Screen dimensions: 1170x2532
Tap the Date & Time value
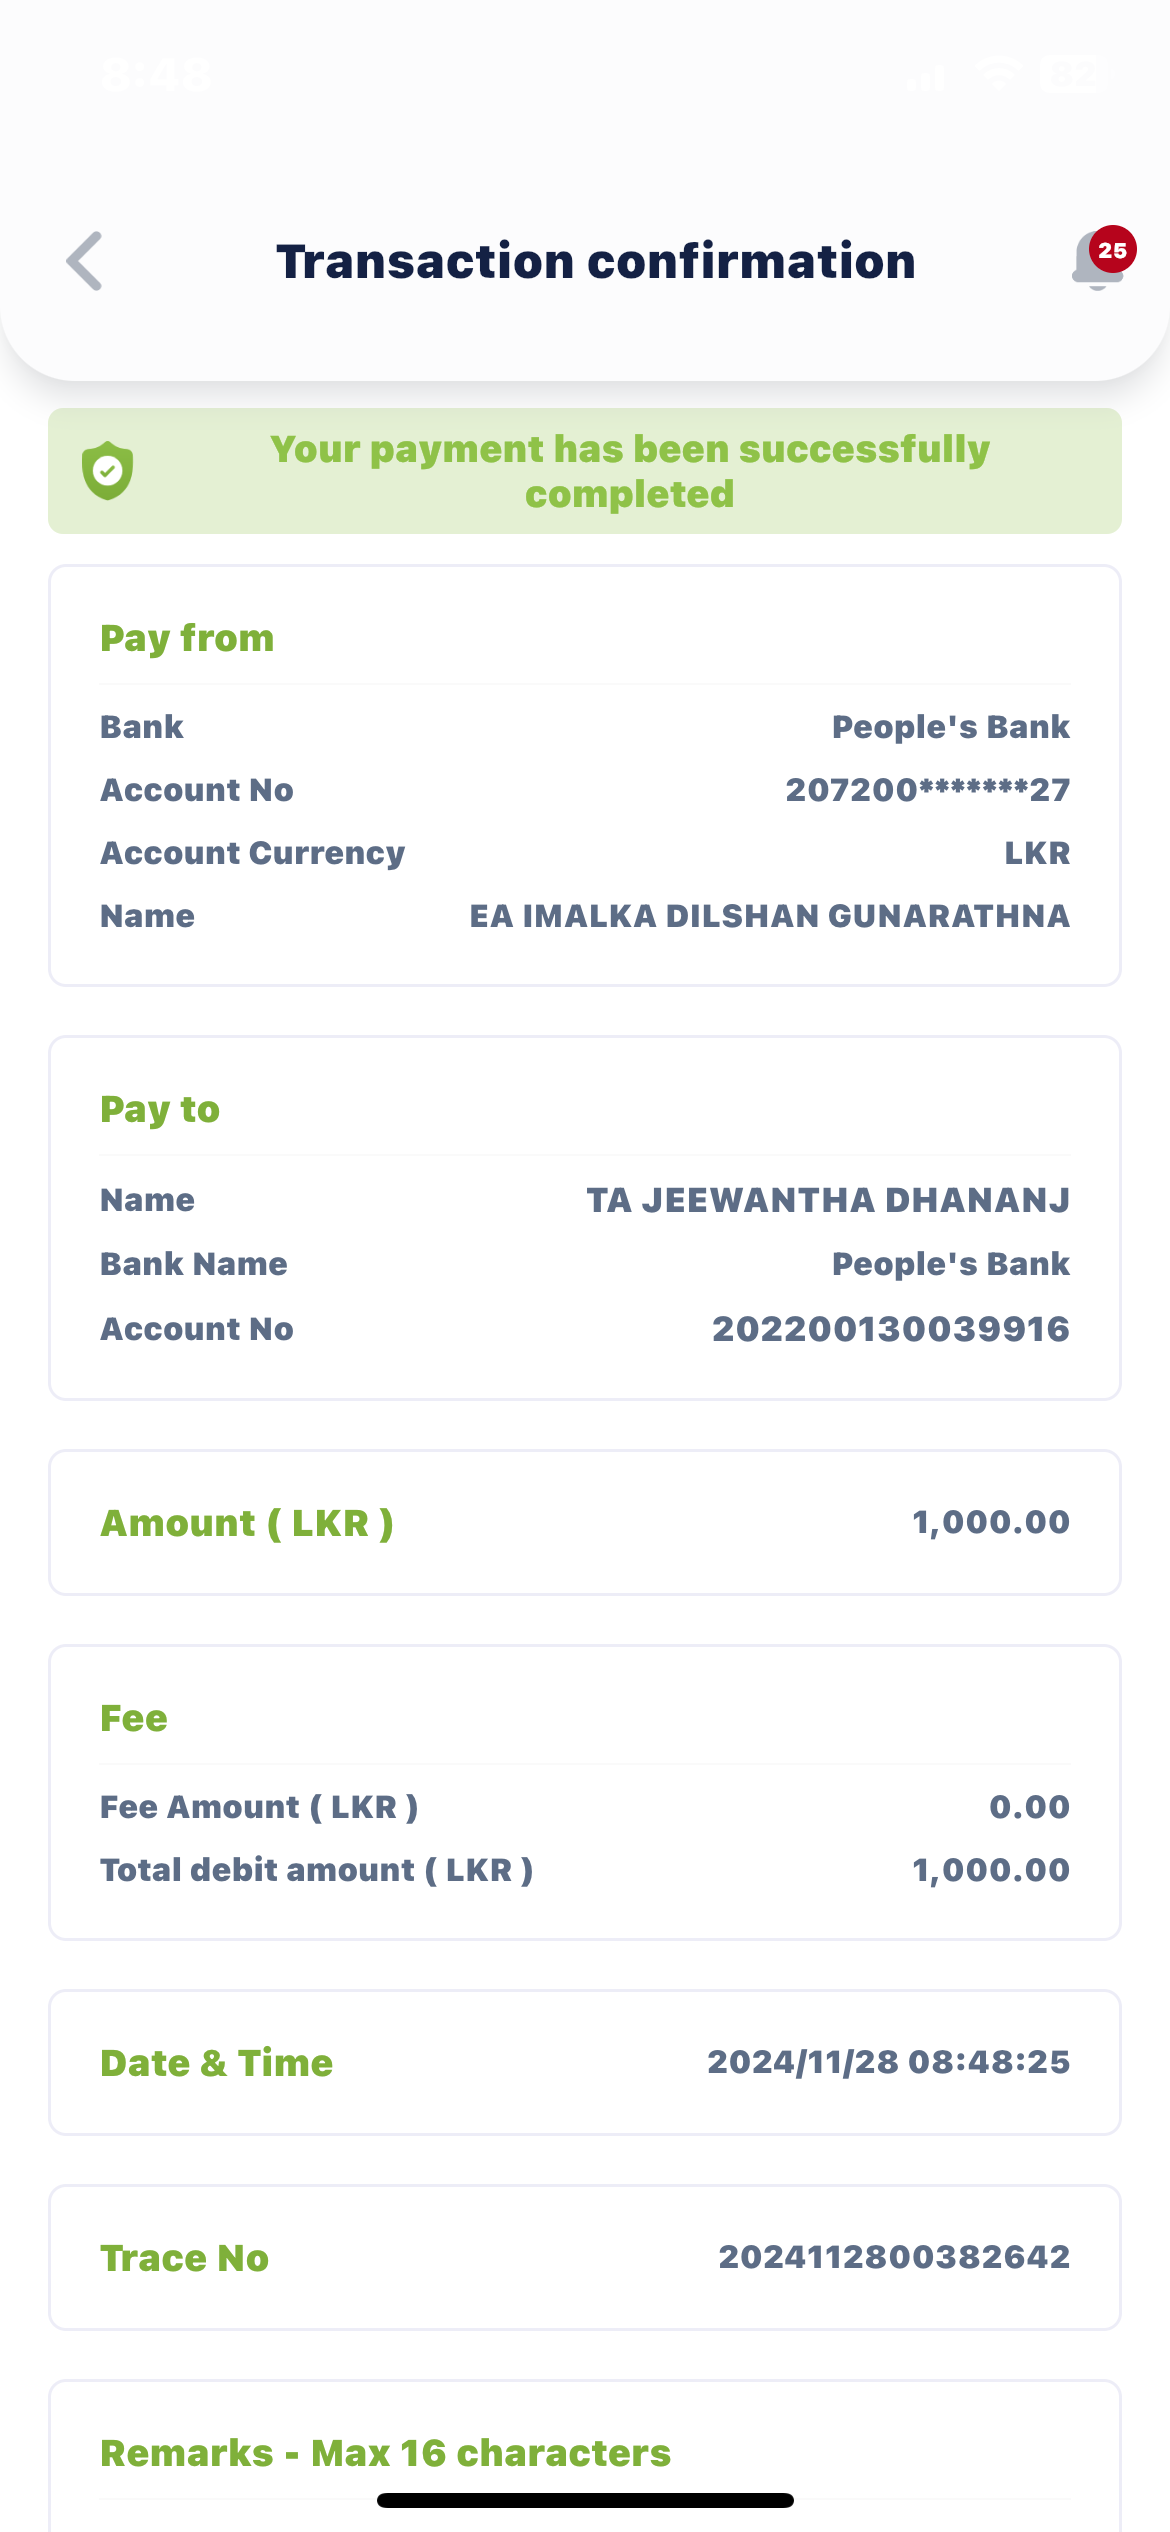[x=888, y=2062]
